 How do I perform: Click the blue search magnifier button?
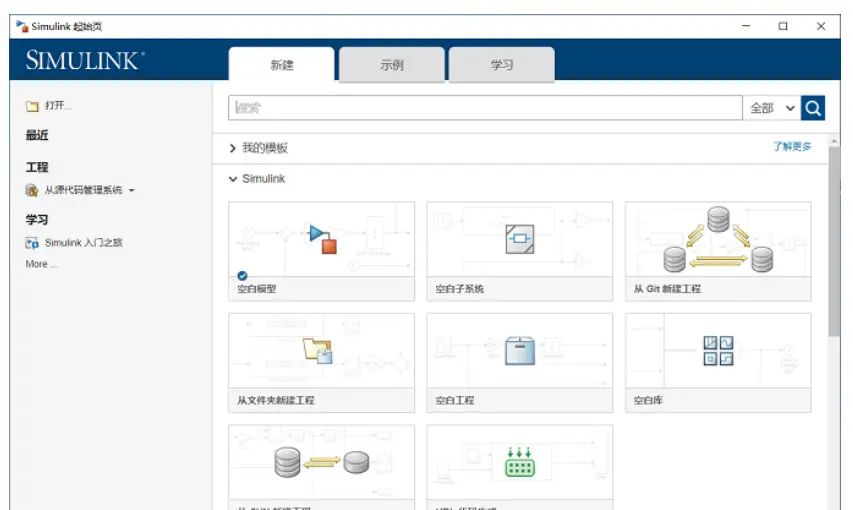(813, 108)
